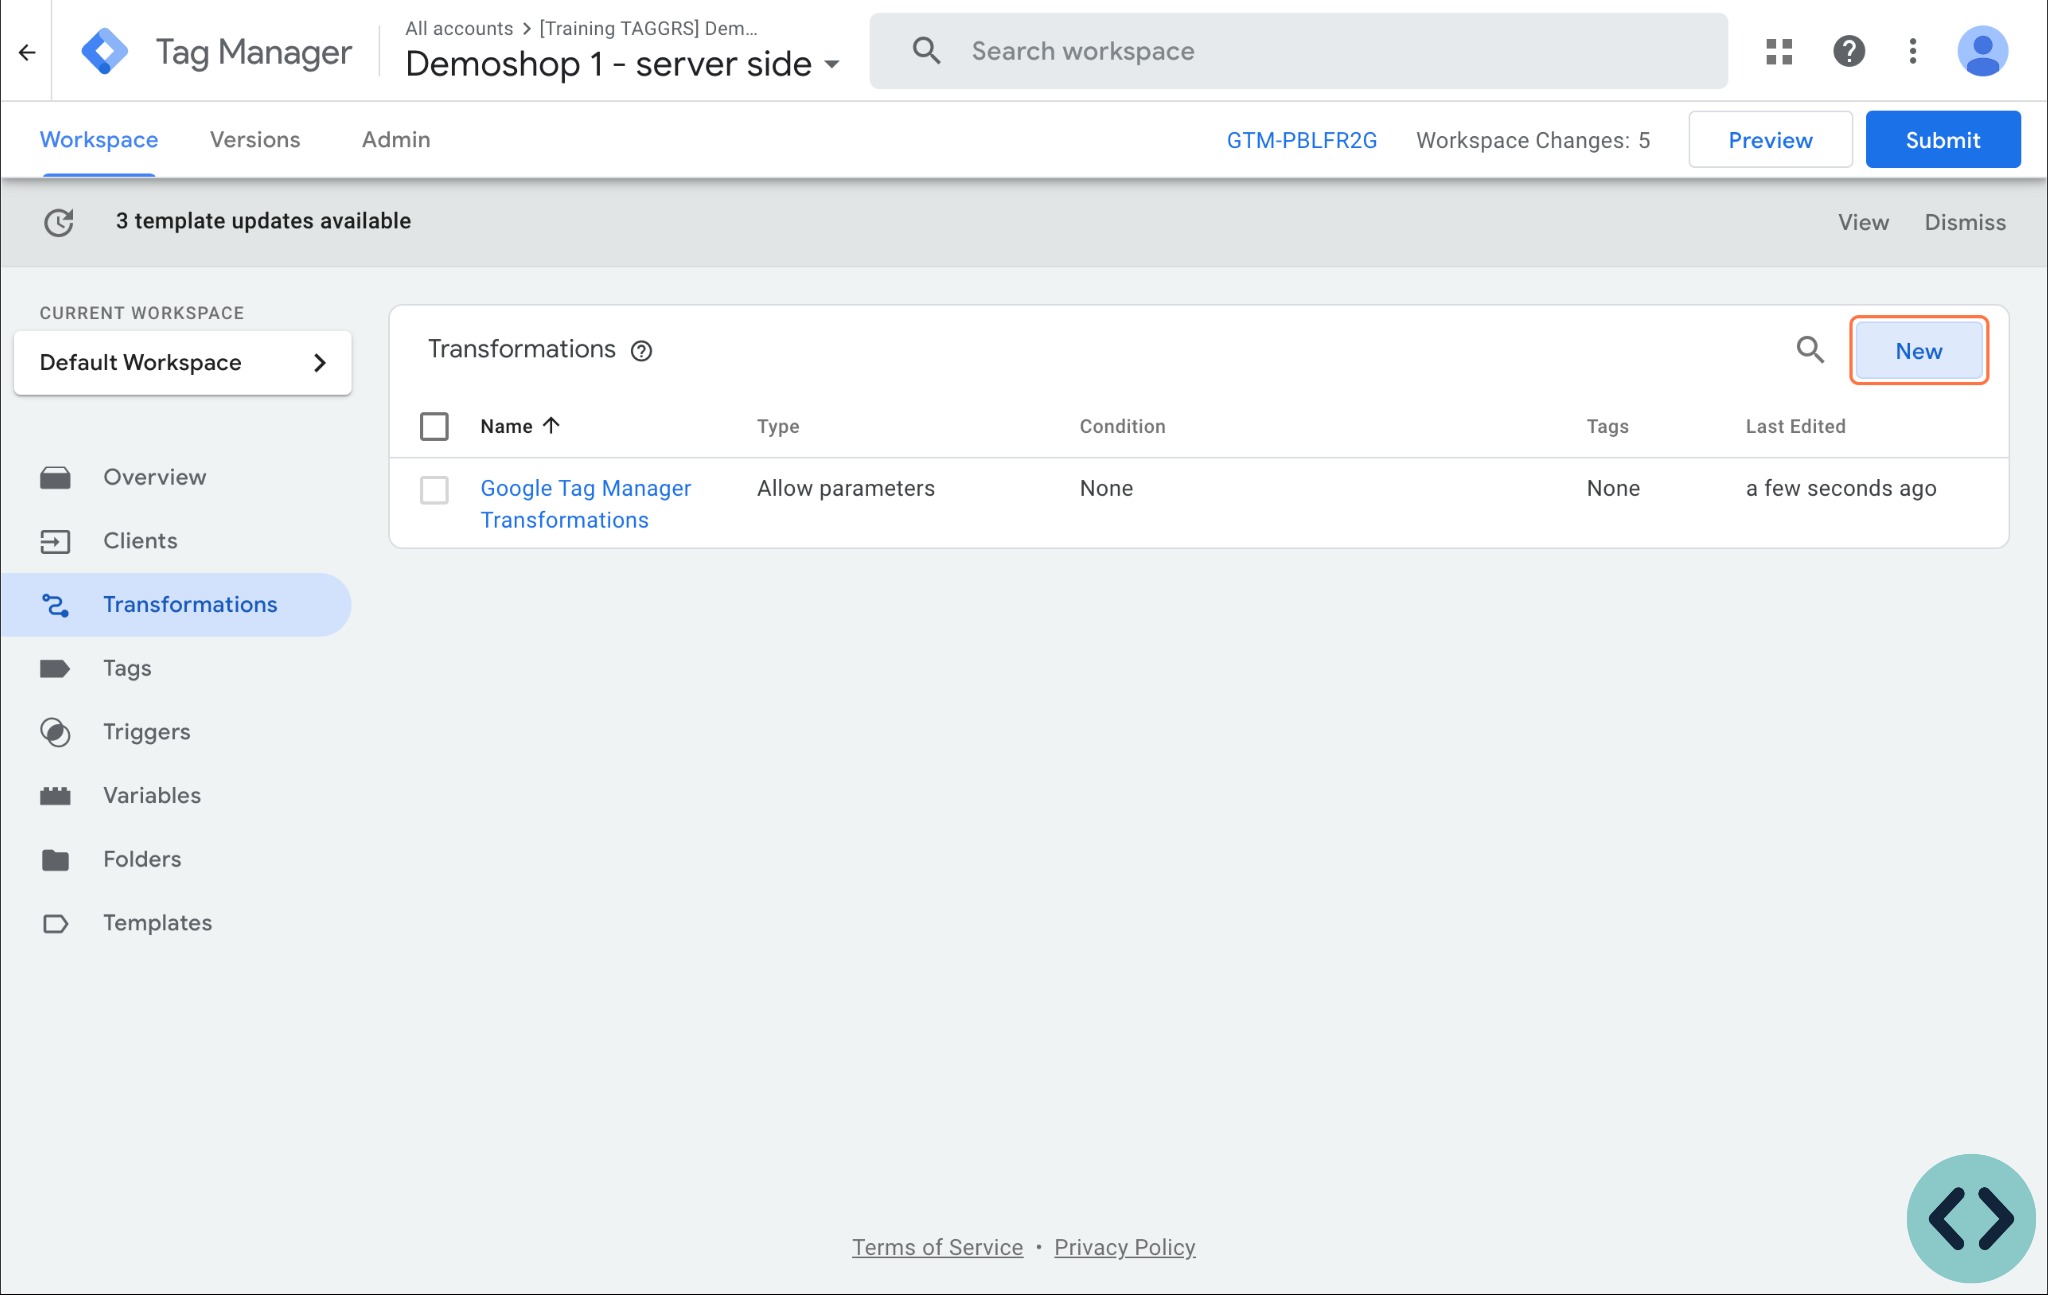Click the Clients sidebar icon
The image size is (2048, 1295).
pos(55,542)
